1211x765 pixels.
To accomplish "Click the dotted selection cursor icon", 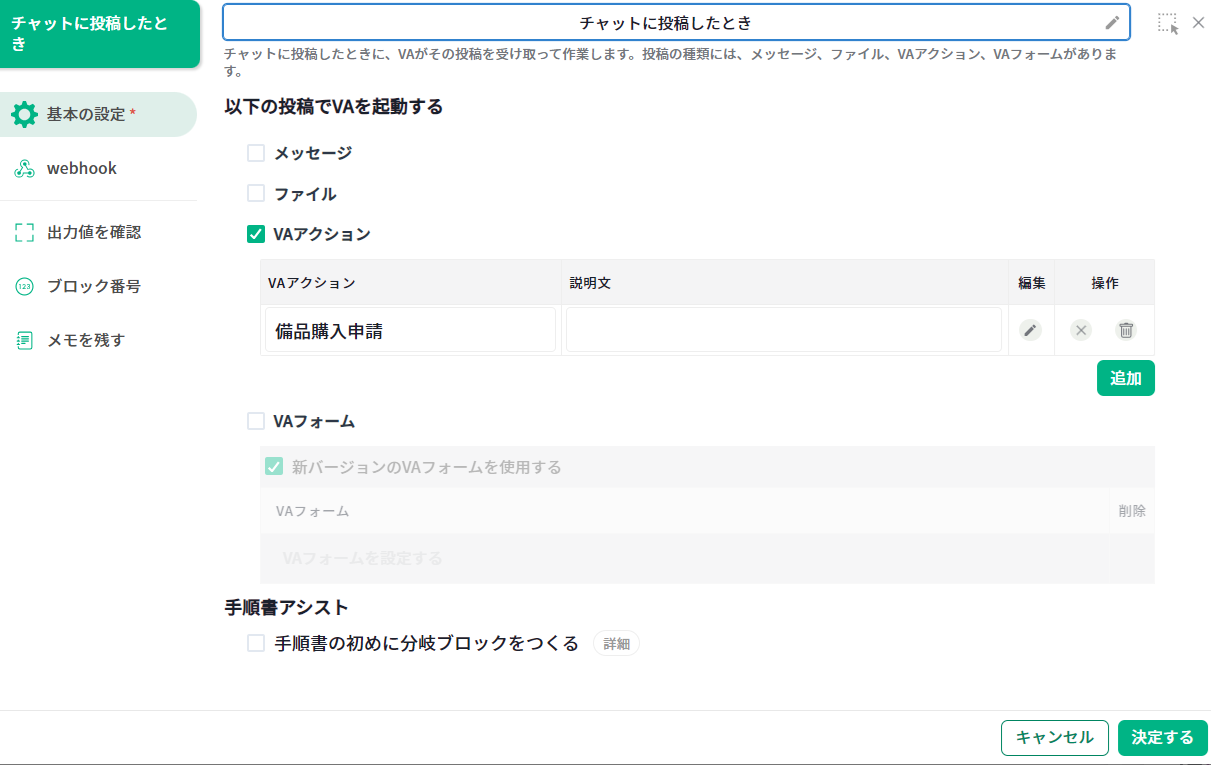I will (x=1168, y=23).
